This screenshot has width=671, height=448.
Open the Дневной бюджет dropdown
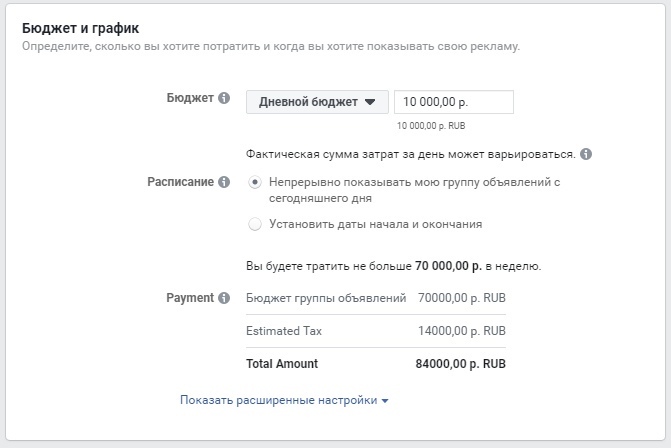point(317,102)
